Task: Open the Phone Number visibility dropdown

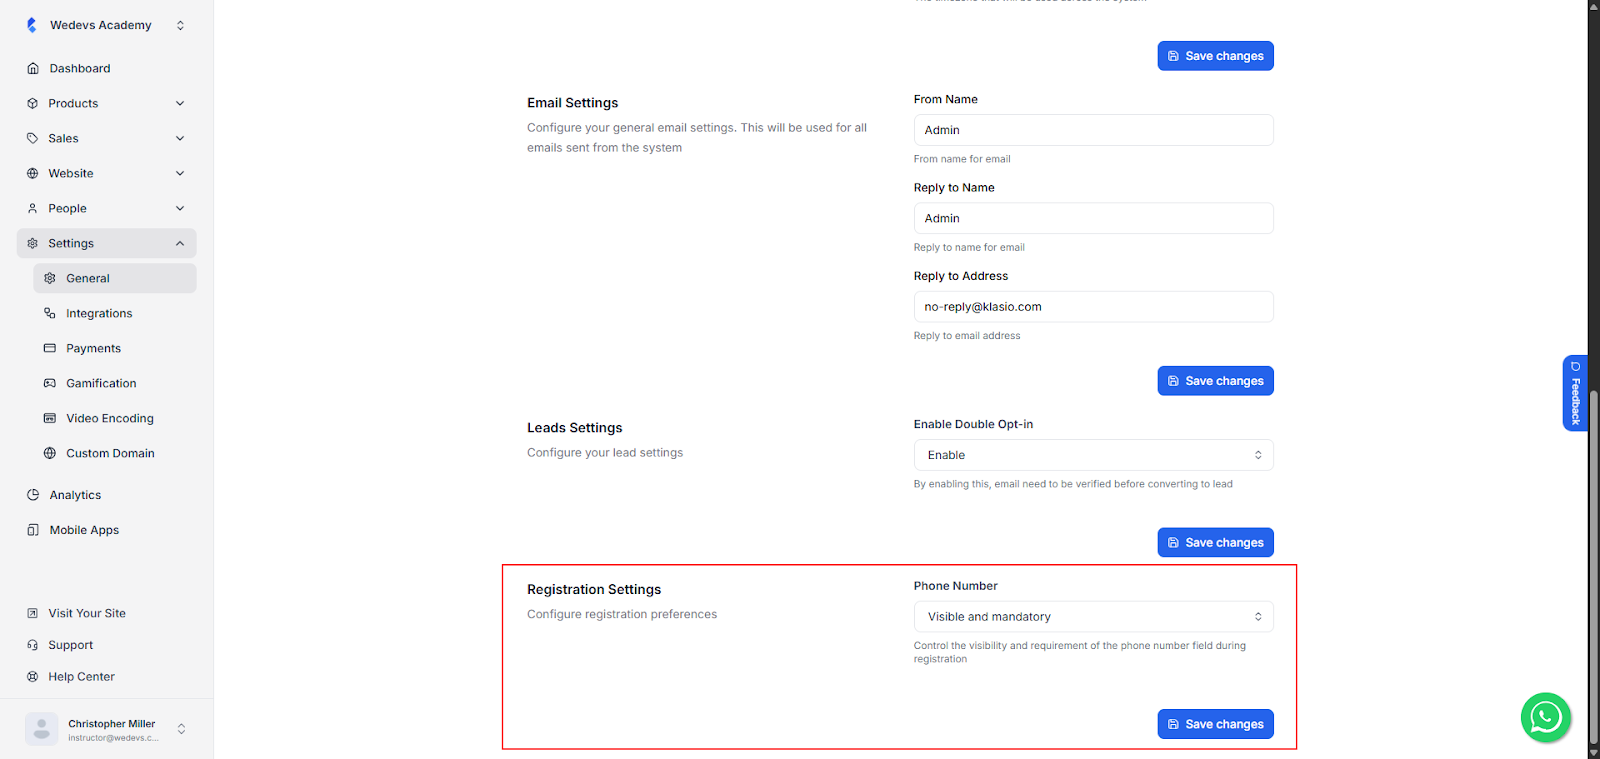Action: (x=1093, y=617)
